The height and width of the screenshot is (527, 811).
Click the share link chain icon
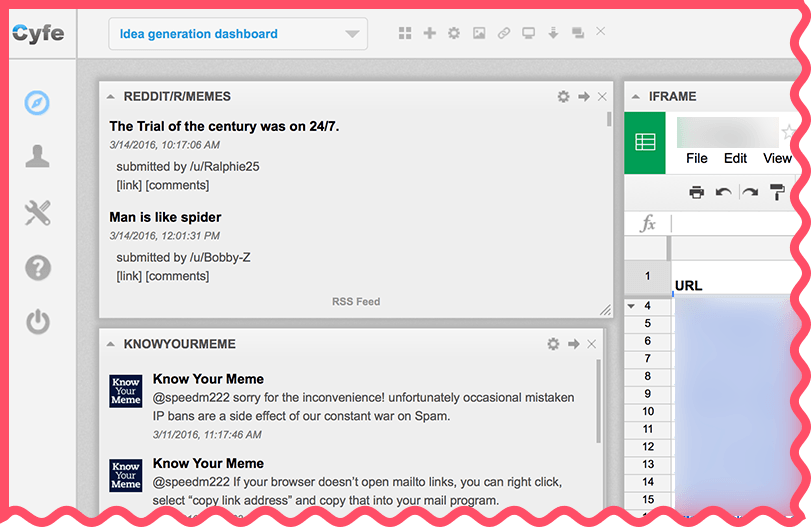click(x=504, y=33)
